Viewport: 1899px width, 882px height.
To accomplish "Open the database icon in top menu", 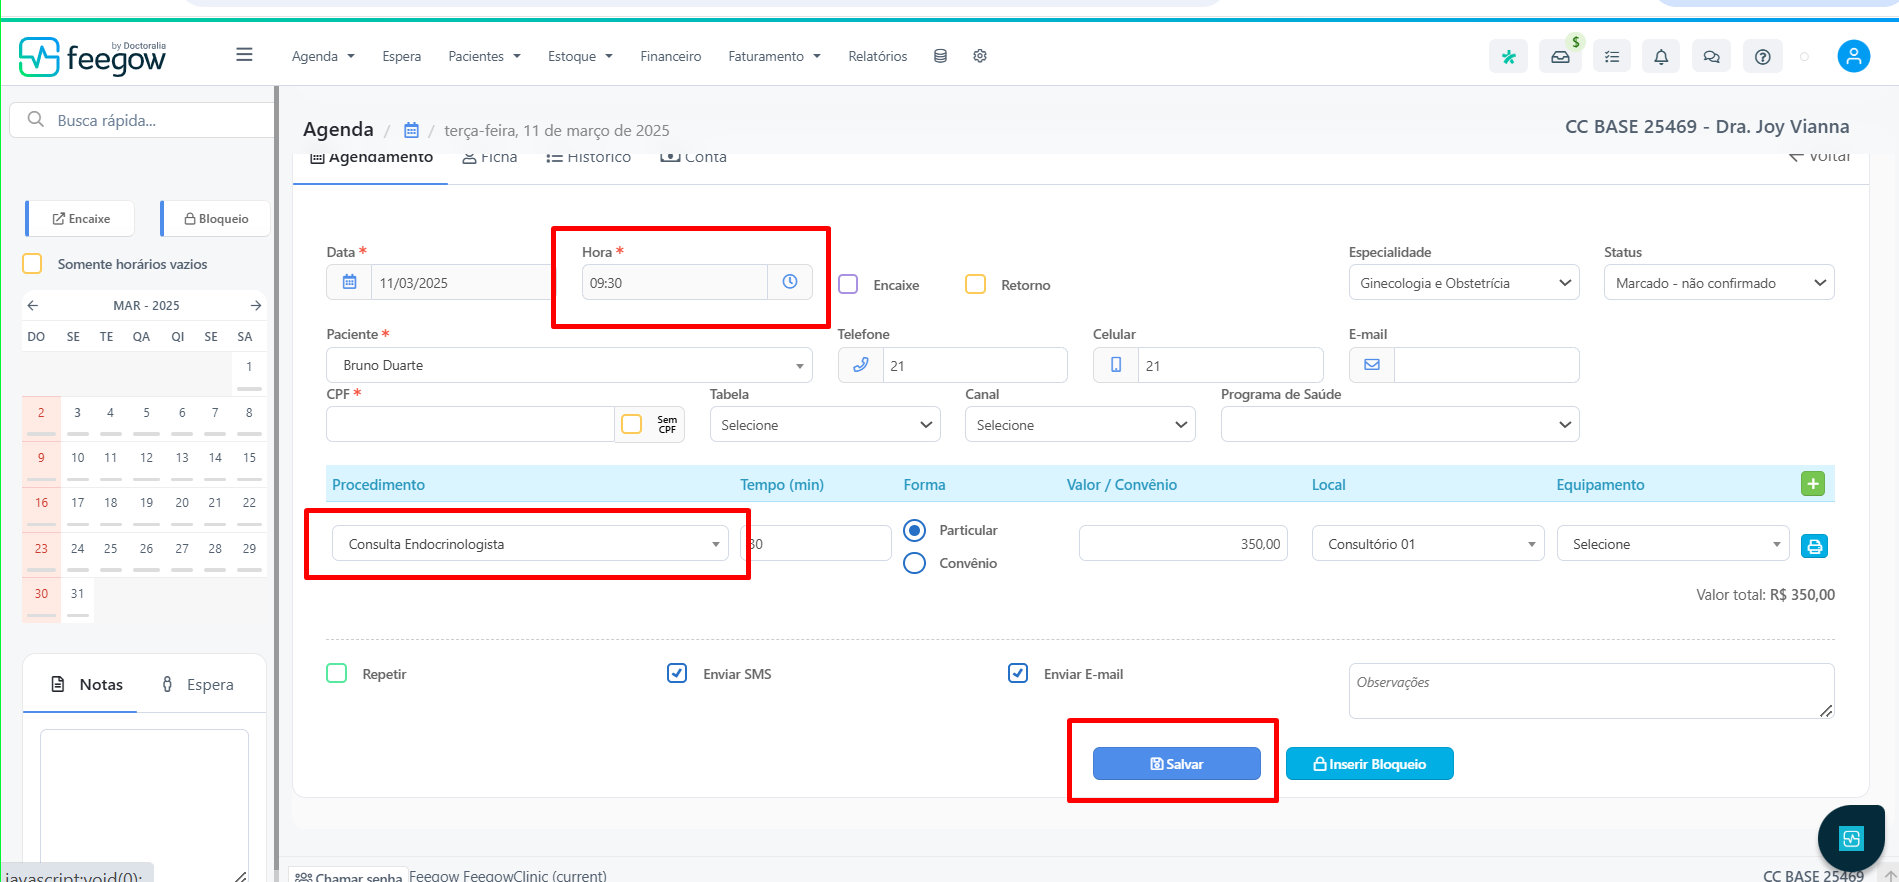I will [x=940, y=56].
